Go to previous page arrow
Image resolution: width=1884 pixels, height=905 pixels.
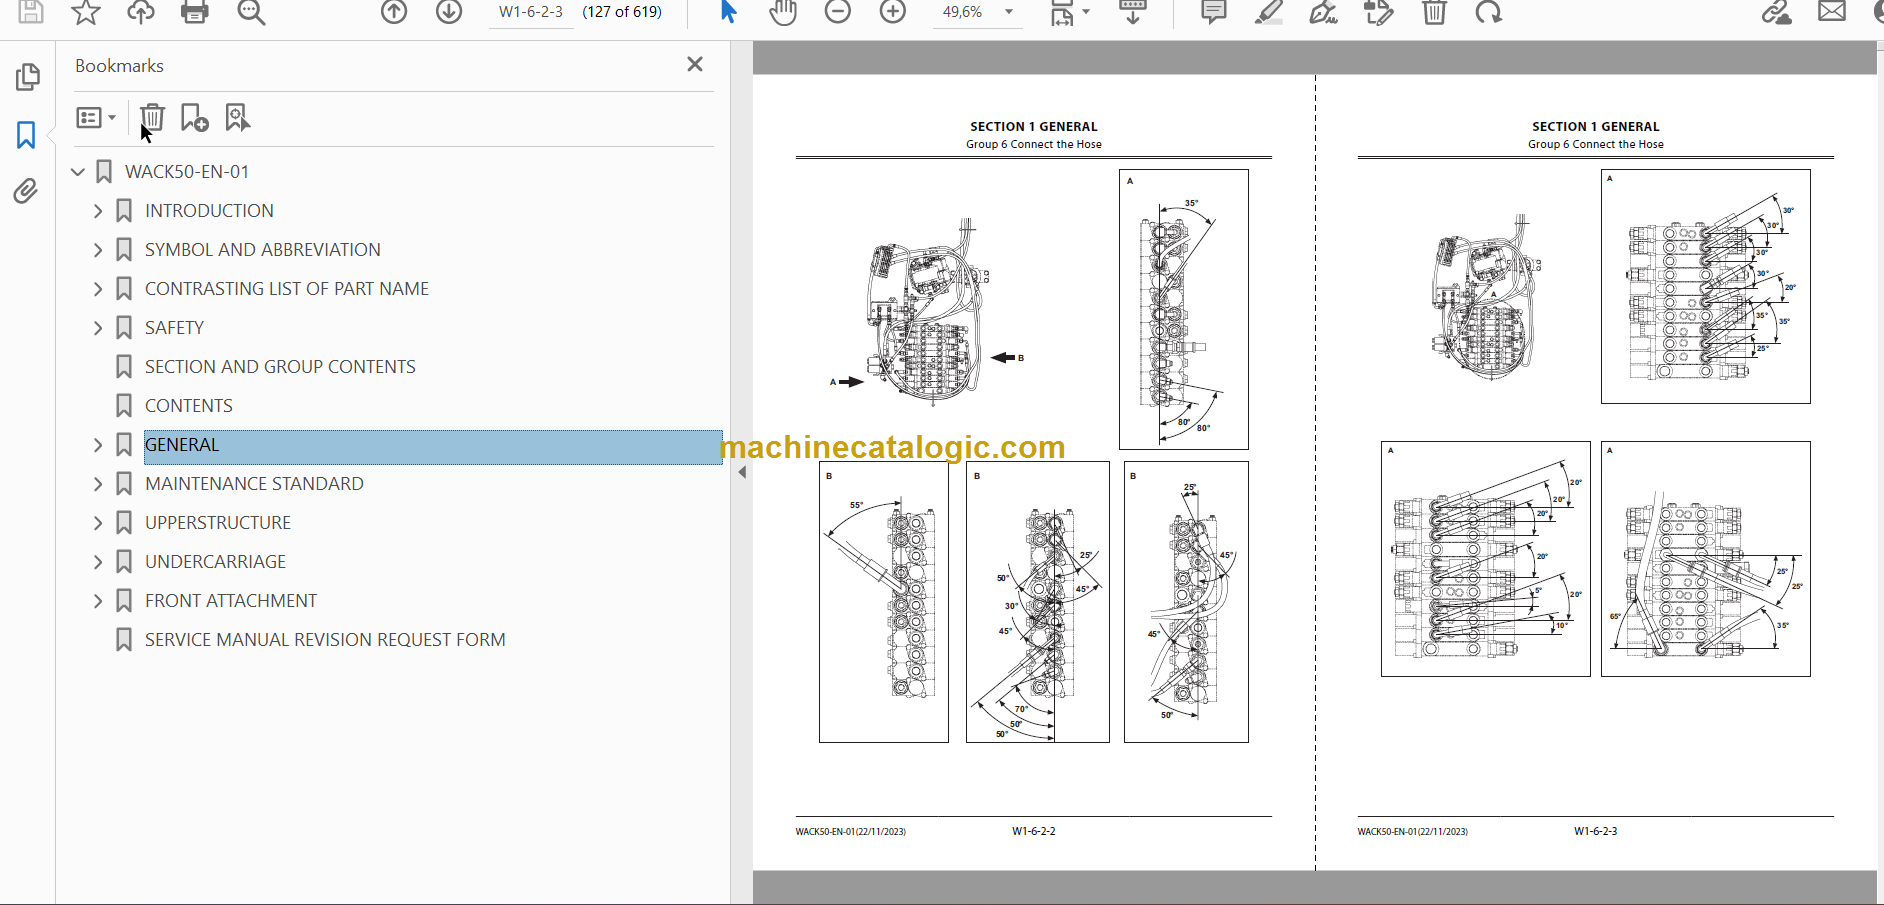[394, 12]
